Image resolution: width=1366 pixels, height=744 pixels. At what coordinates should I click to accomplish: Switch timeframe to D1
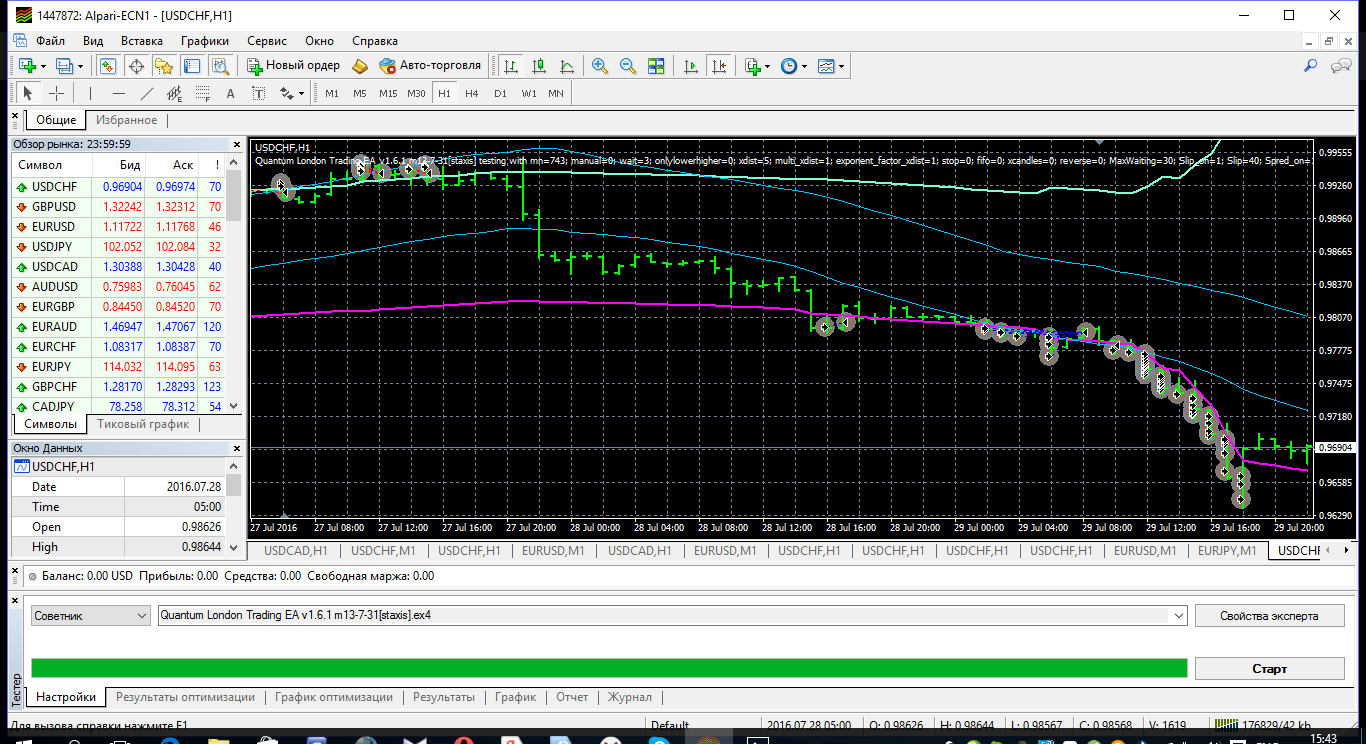(x=500, y=93)
